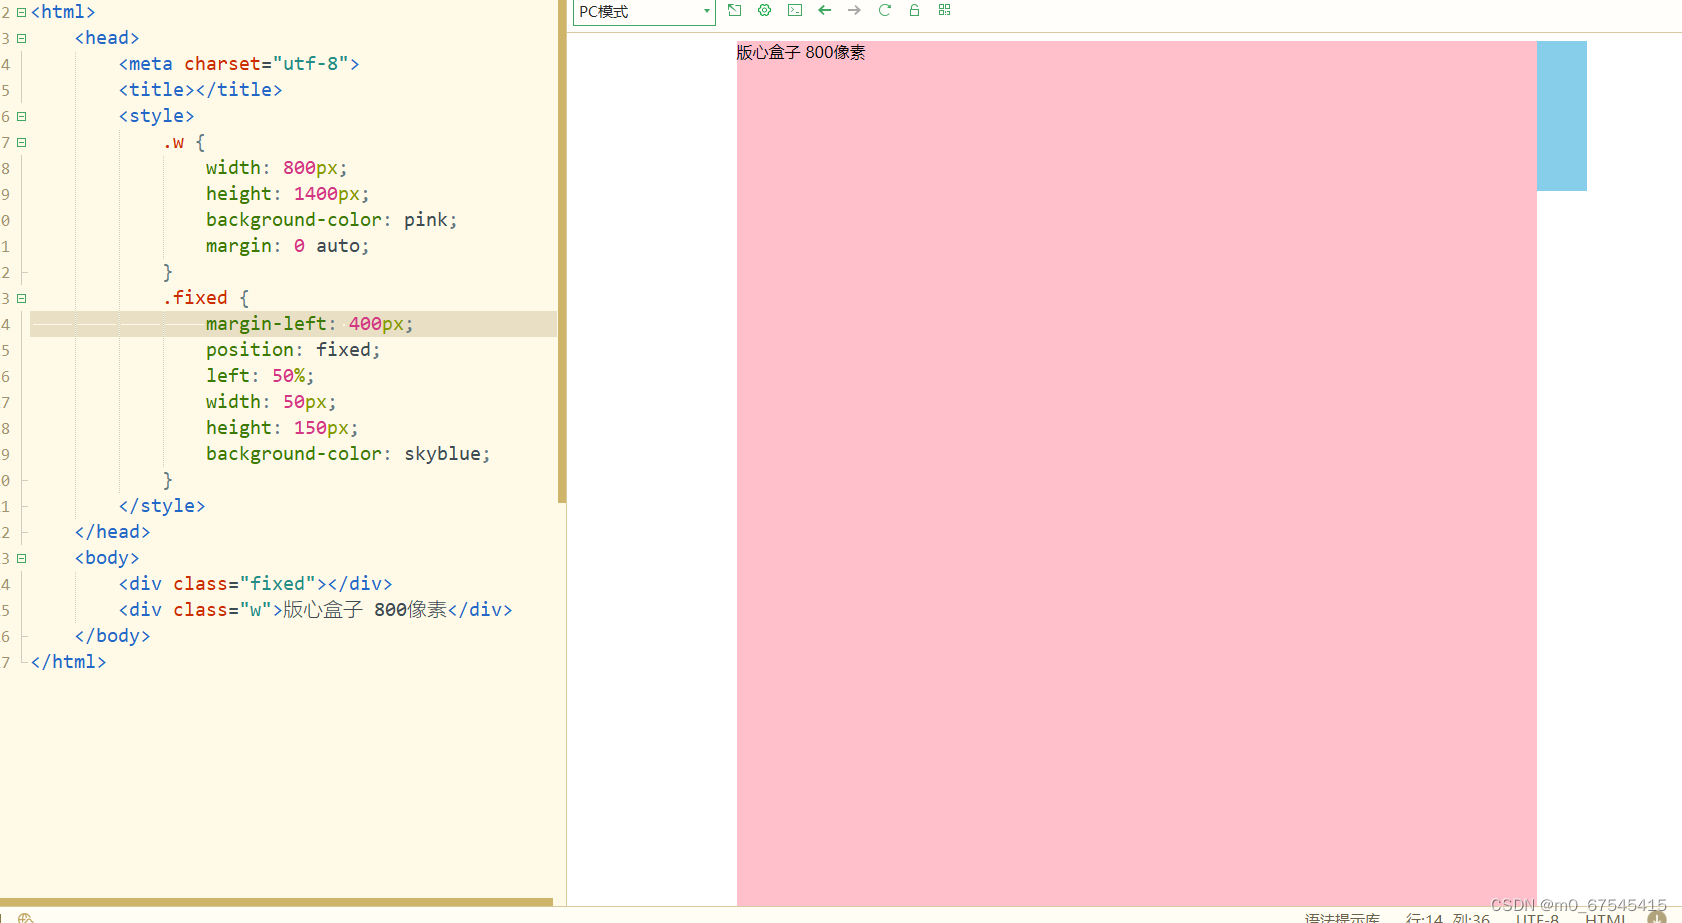Show the QR code scan icon
Image resolution: width=1682 pixels, height=923 pixels.
[944, 10]
